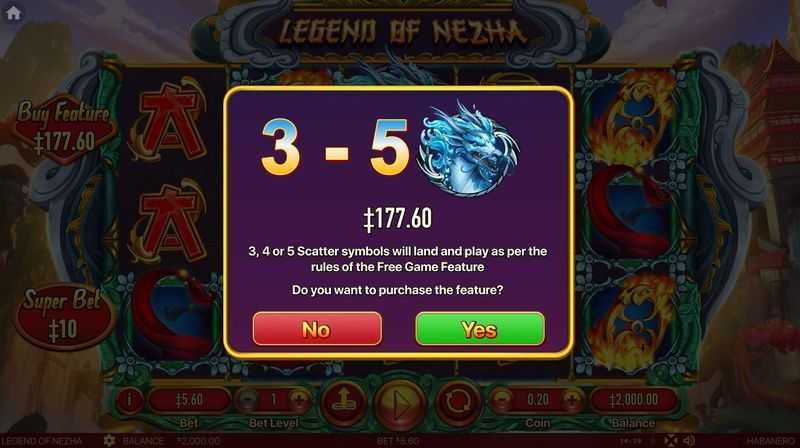
Task: Click the Bet amount display
Action: [189, 400]
